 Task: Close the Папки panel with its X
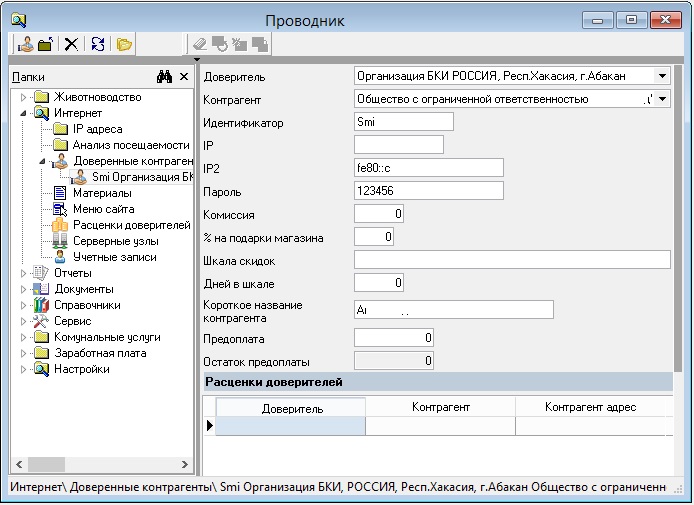(x=184, y=77)
